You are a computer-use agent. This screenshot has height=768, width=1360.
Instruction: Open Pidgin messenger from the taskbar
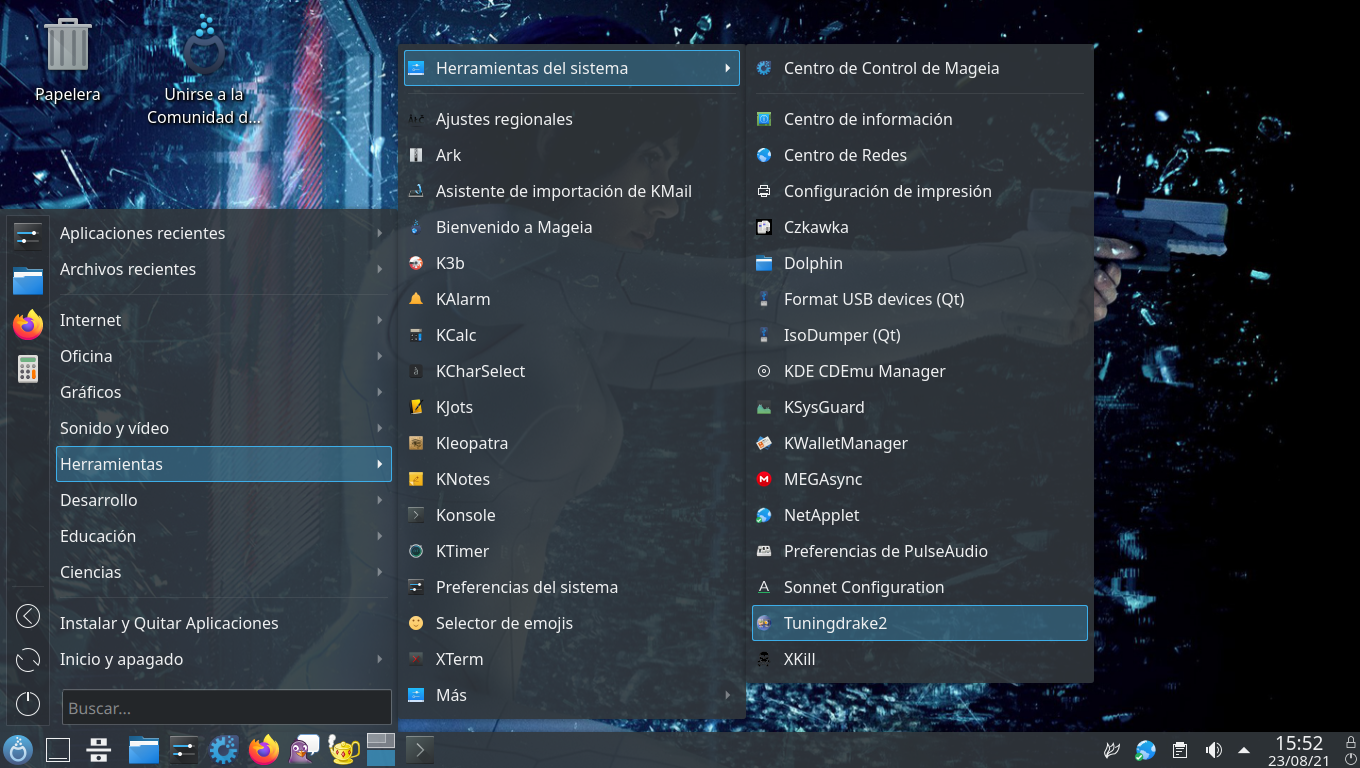[303, 749]
